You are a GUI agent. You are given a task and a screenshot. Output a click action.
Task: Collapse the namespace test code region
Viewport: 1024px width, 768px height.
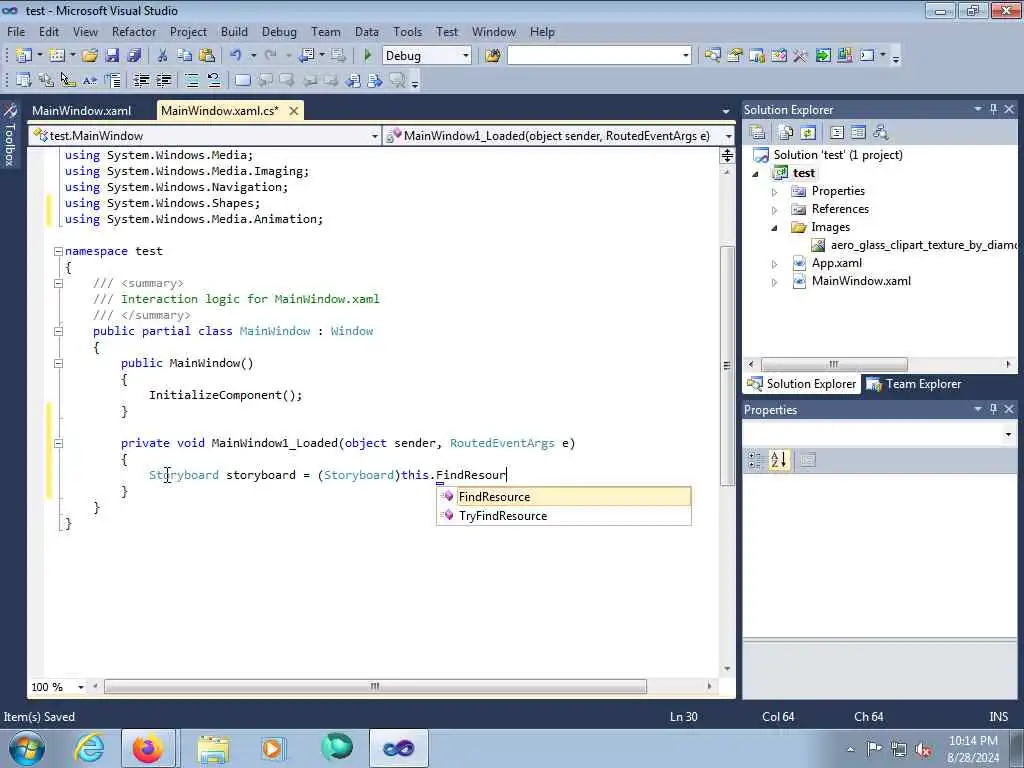coord(58,251)
